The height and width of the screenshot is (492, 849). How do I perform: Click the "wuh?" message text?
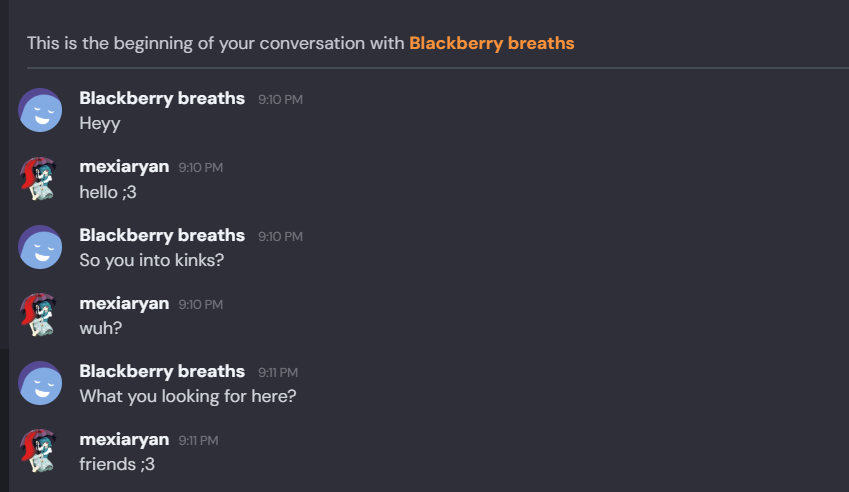[101, 328]
